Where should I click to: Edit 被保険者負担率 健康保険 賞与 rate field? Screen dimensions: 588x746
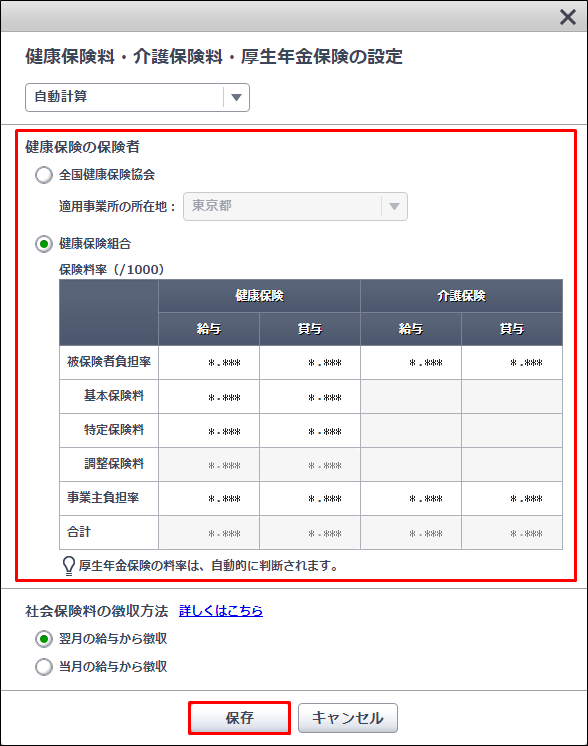(310, 363)
